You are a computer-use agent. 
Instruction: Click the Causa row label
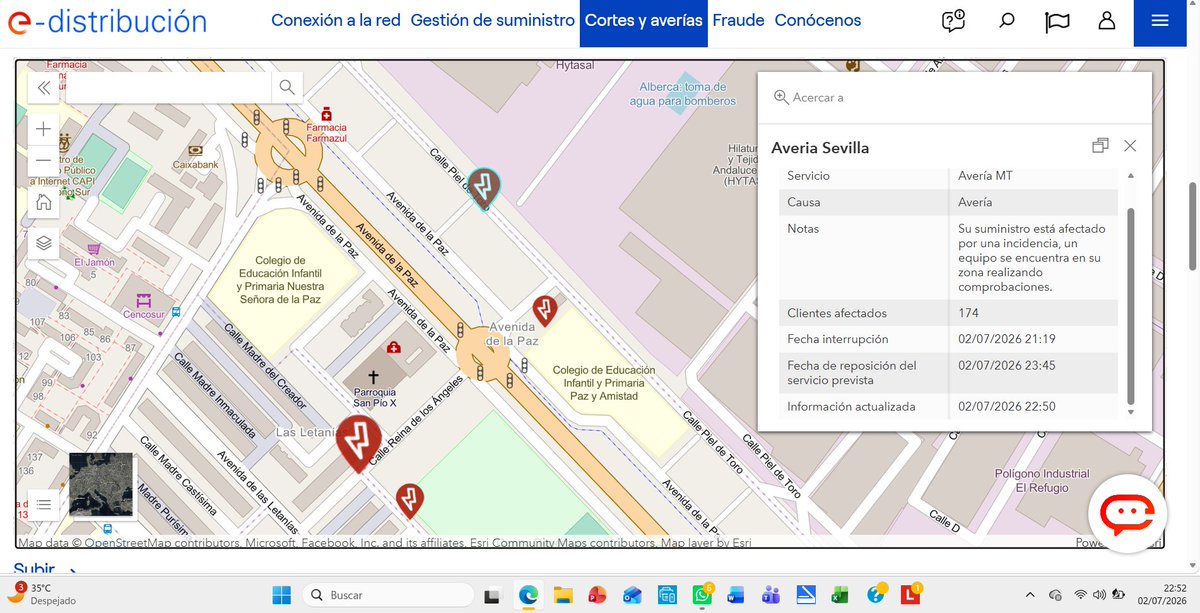click(803, 202)
